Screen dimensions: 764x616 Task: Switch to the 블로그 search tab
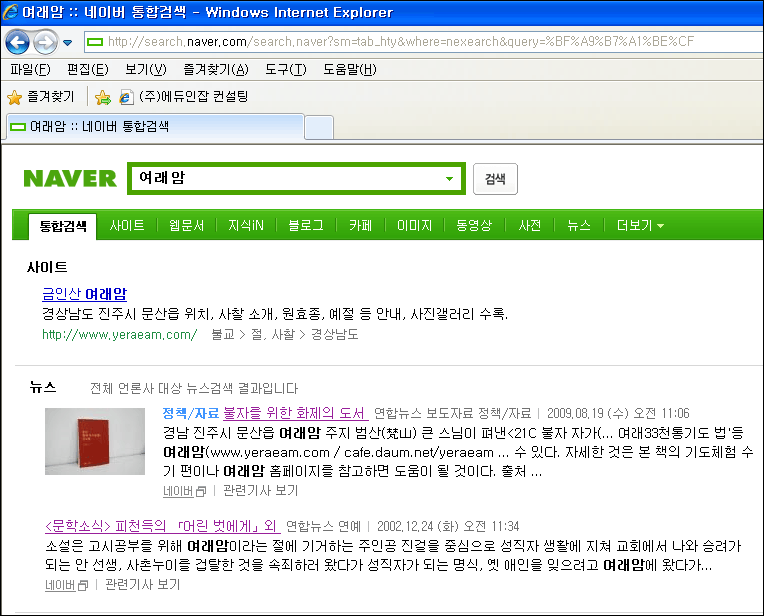(306, 225)
